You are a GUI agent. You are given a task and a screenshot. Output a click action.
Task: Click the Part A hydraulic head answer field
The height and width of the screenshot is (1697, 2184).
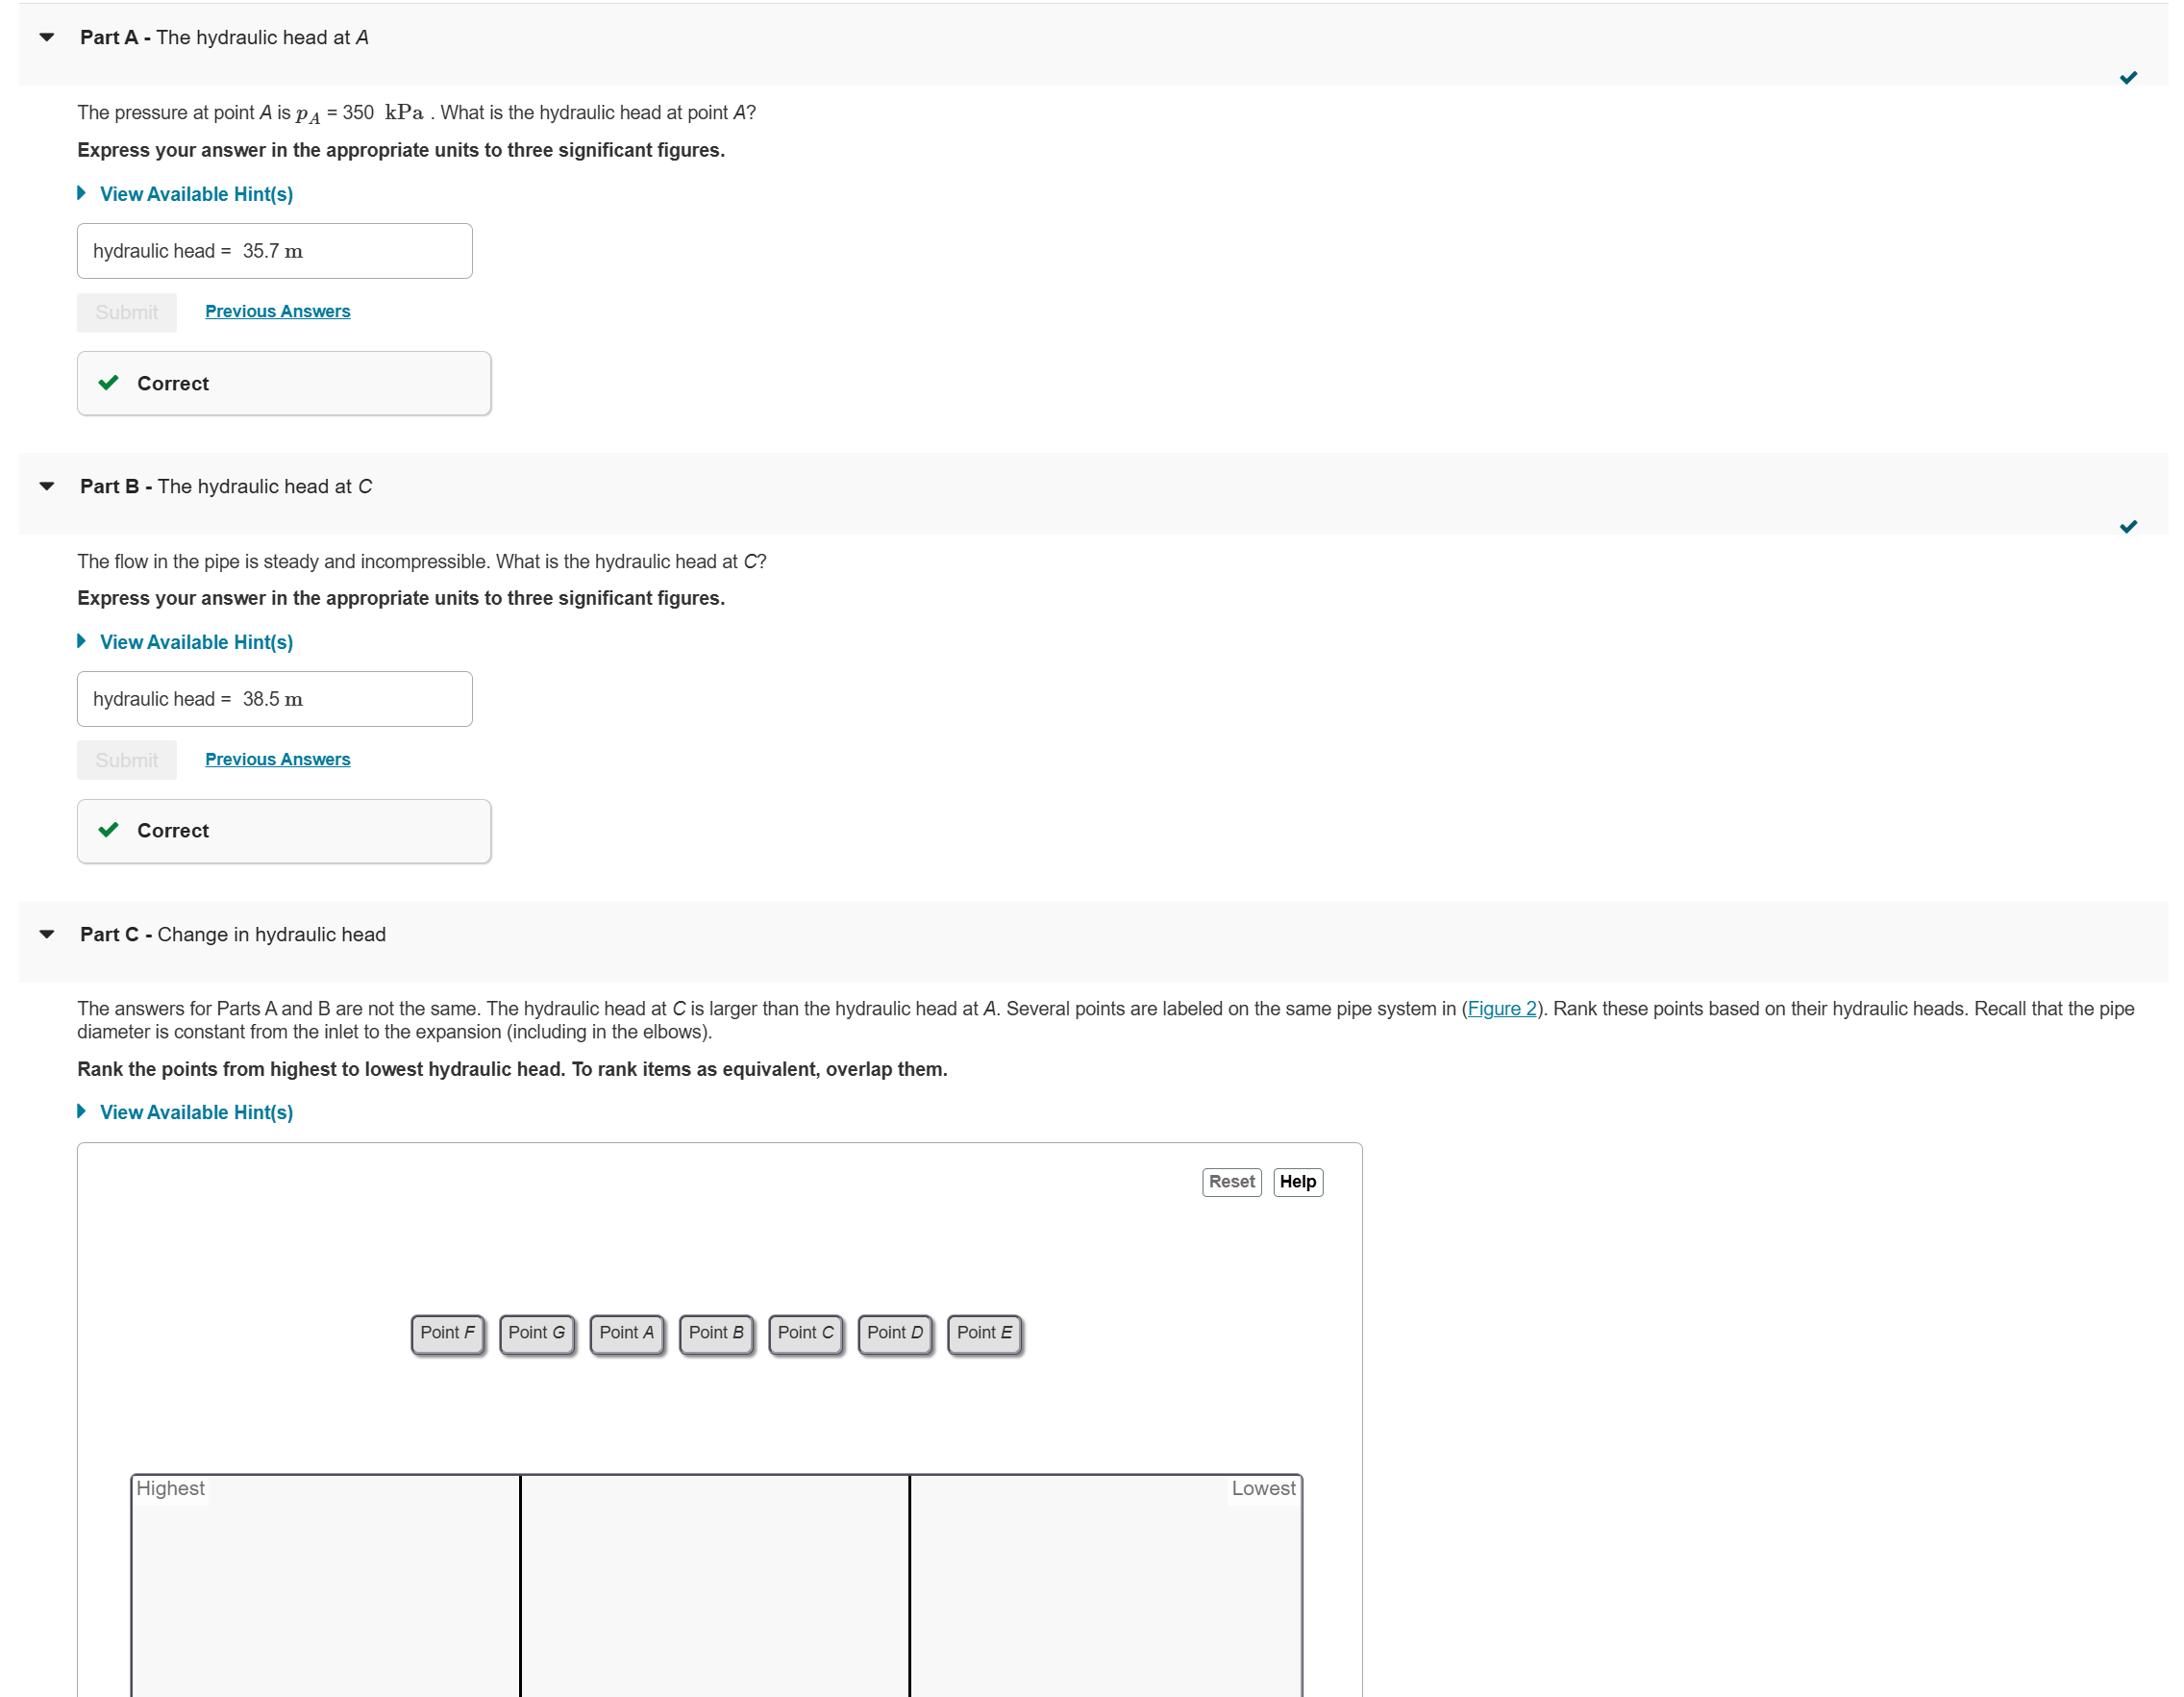(x=274, y=251)
